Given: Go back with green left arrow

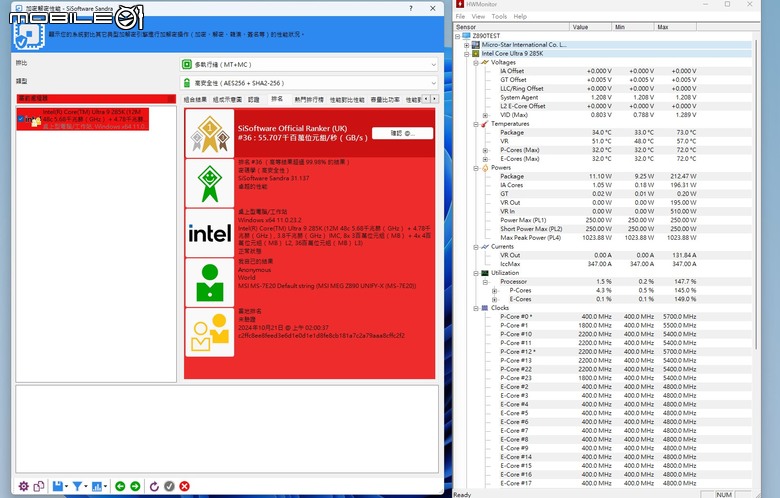Looking at the screenshot, I should [120, 486].
